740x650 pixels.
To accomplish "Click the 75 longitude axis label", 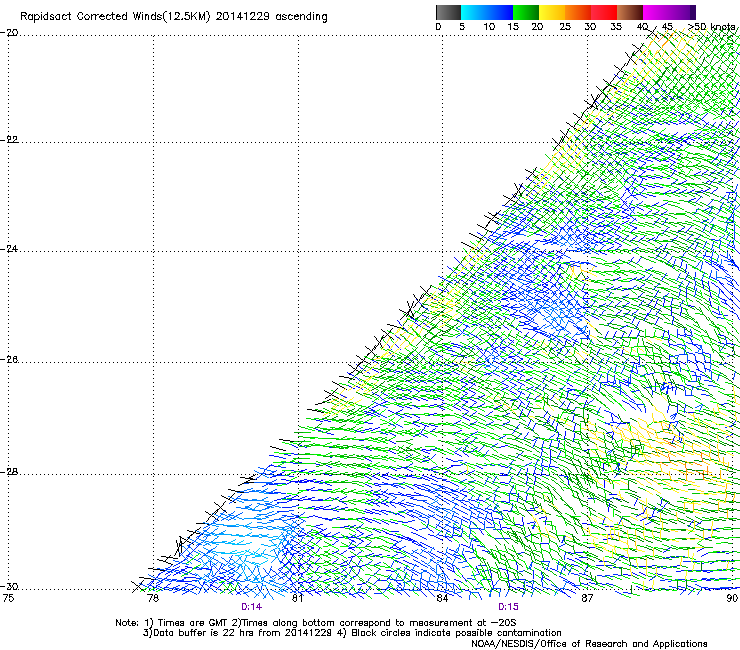I will click(8, 598).
